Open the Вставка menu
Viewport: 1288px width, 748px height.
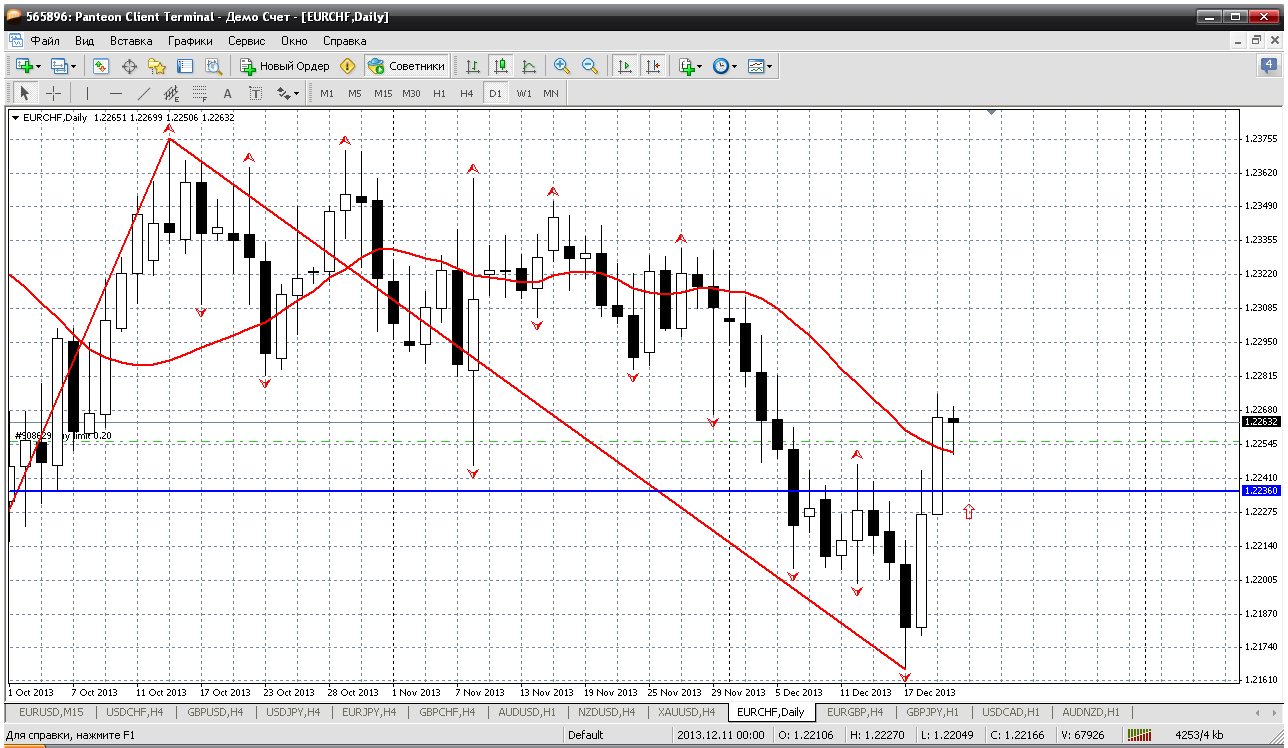[x=131, y=41]
